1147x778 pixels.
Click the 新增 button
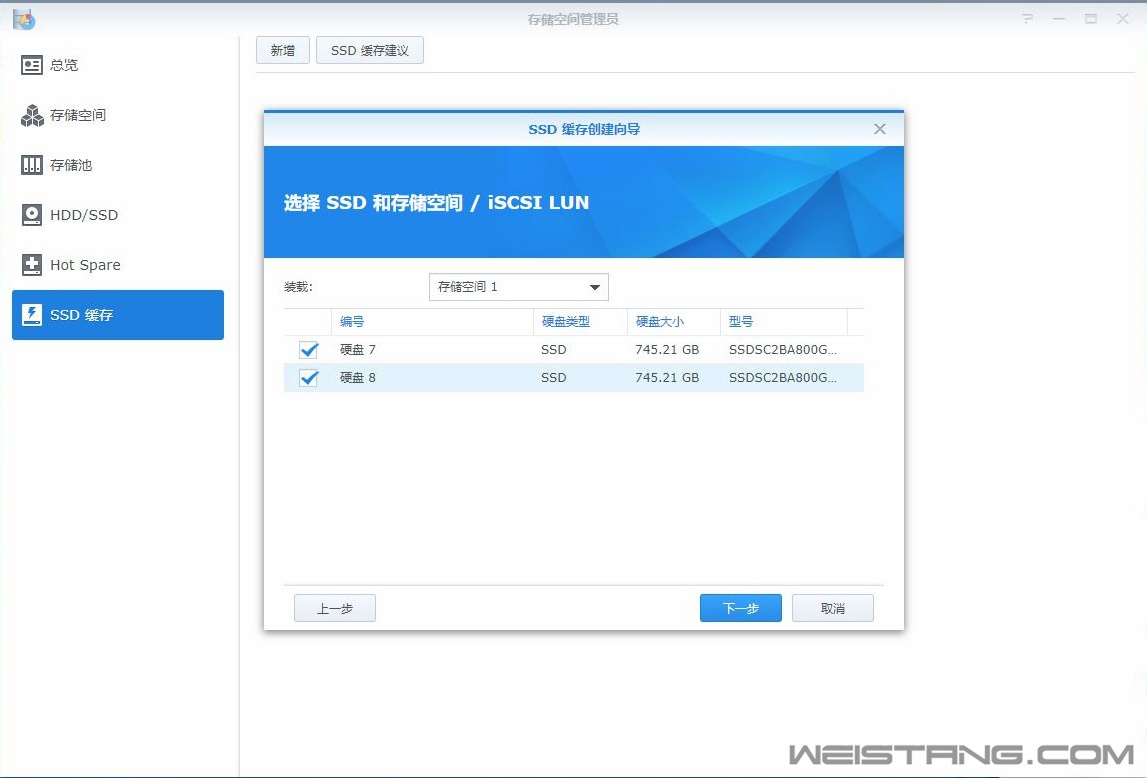tap(282, 49)
